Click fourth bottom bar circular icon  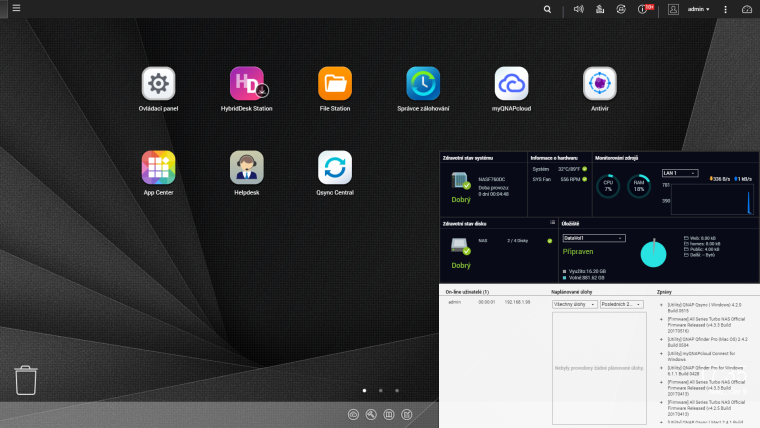click(x=407, y=414)
